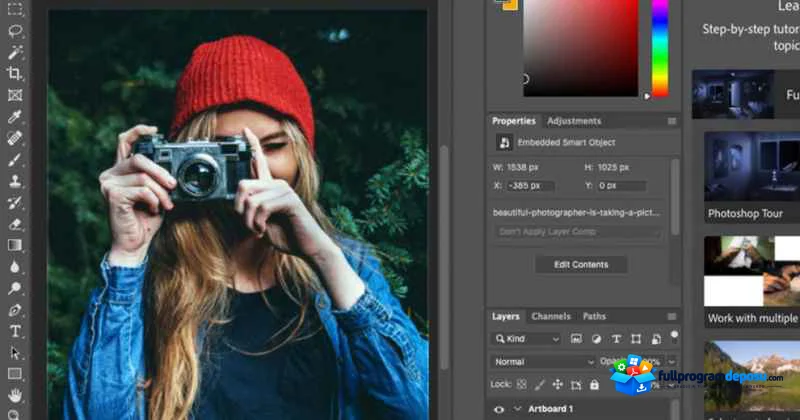Select the Rectangular Marquee tool
800x420 pixels.
pyautogui.click(x=15, y=9)
